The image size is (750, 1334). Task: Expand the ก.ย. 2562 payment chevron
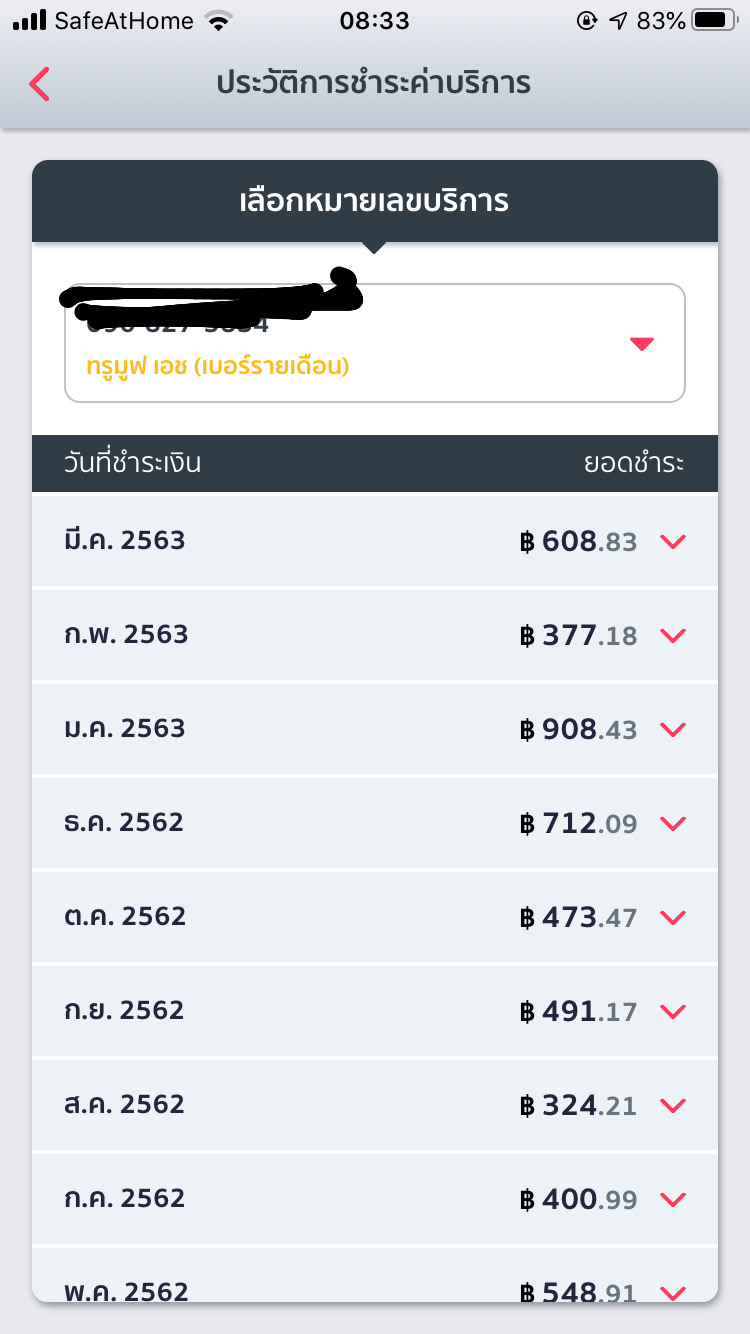(673, 1012)
